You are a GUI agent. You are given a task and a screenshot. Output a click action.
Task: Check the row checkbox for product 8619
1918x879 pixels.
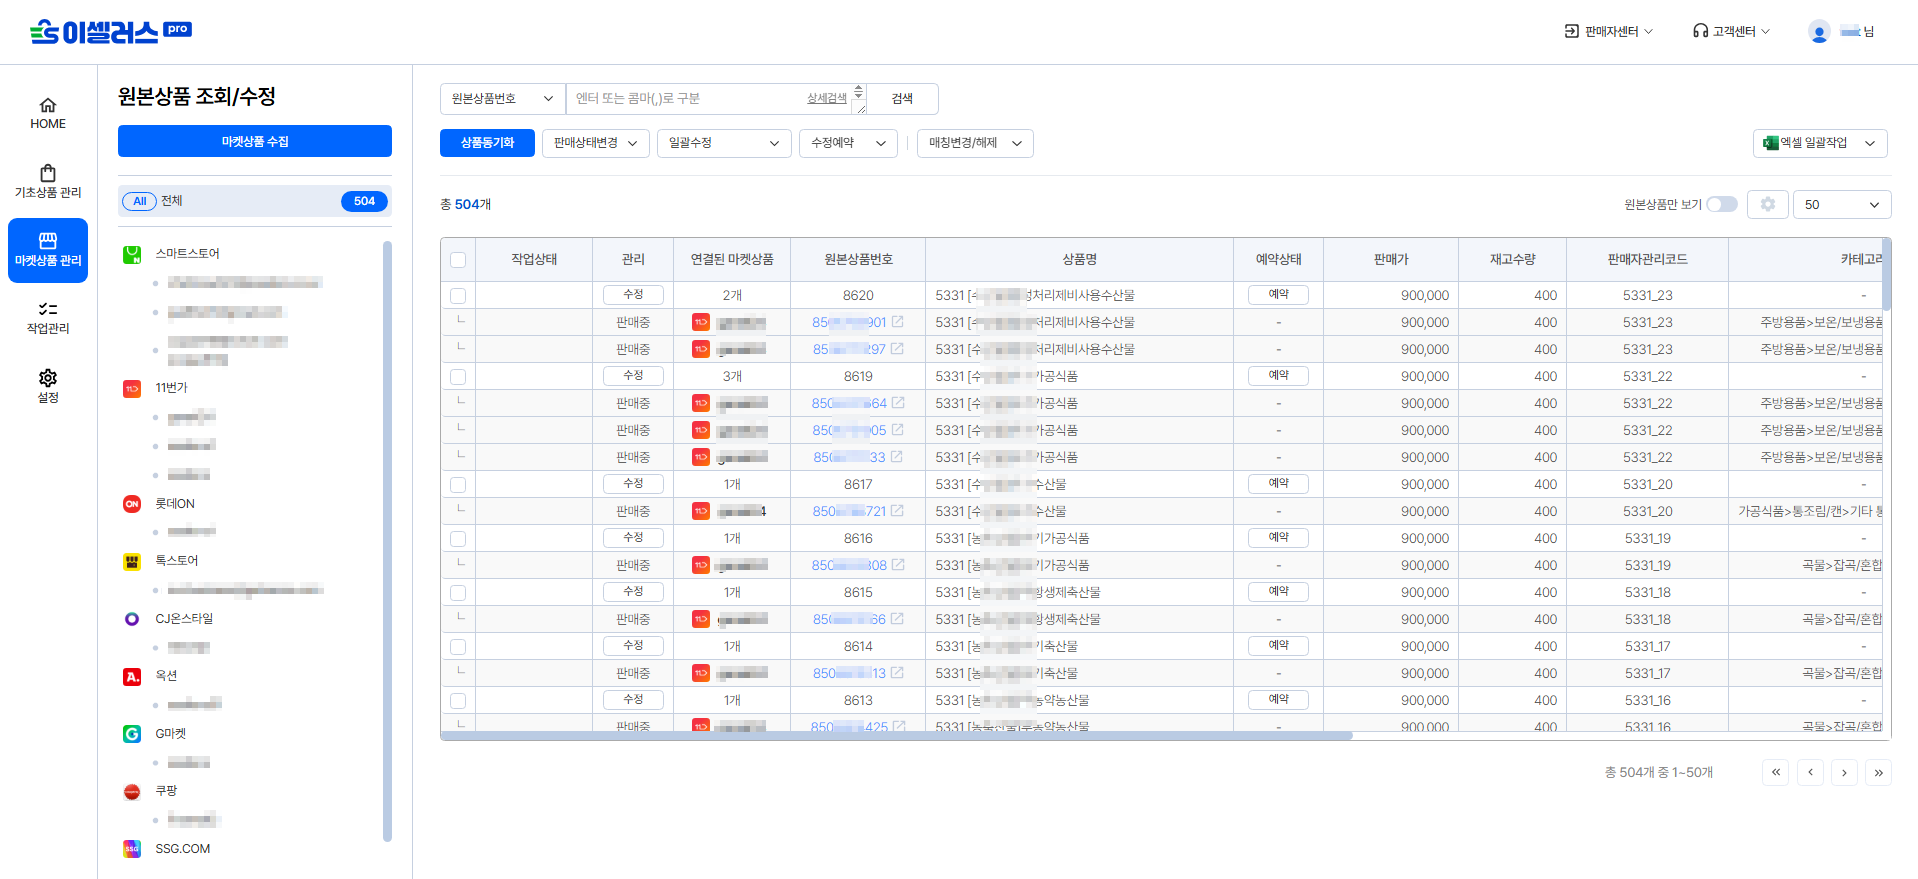click(x=458, y=377)
